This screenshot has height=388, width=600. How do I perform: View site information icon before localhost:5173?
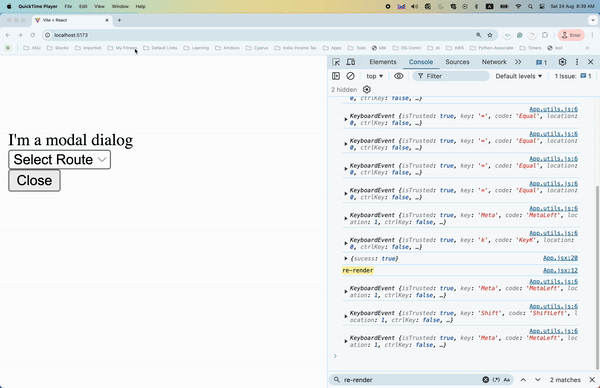[x=47, y=35]
